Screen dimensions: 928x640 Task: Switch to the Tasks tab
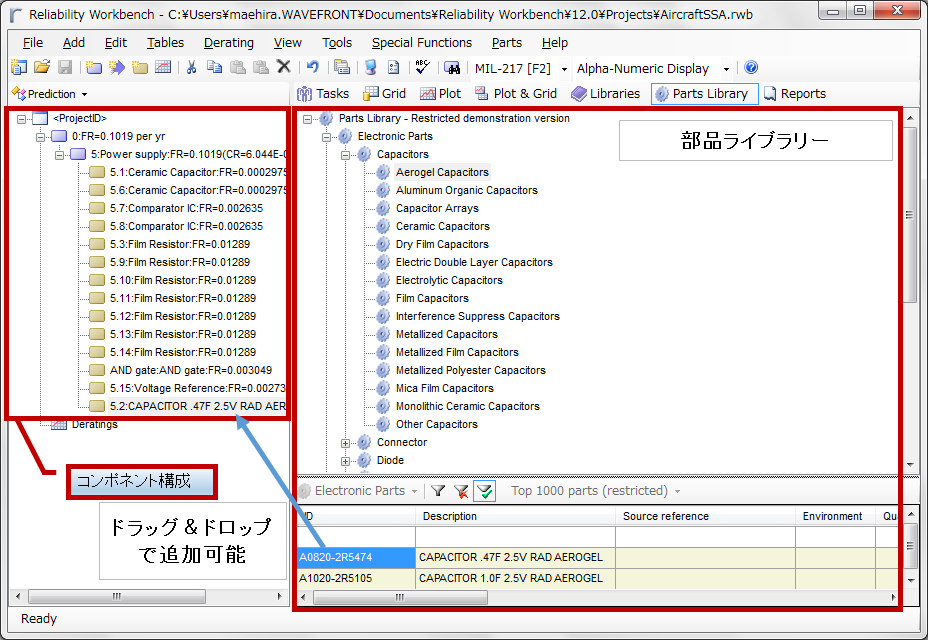[x=323, y=94]
